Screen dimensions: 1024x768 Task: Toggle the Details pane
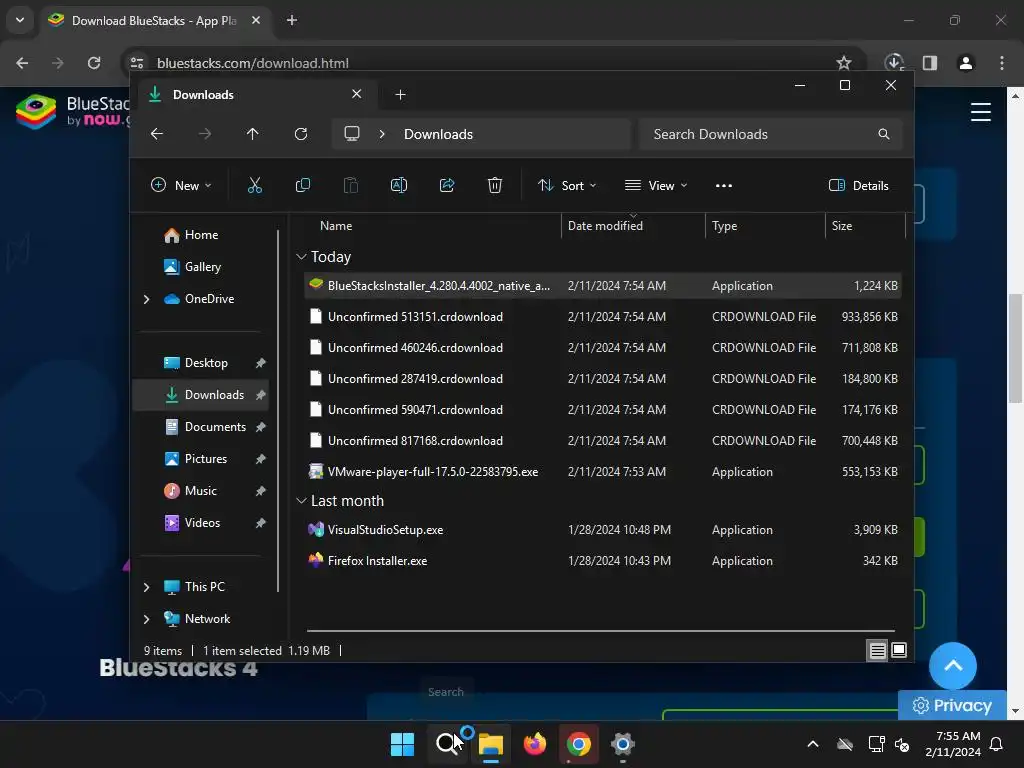[858, 185]
